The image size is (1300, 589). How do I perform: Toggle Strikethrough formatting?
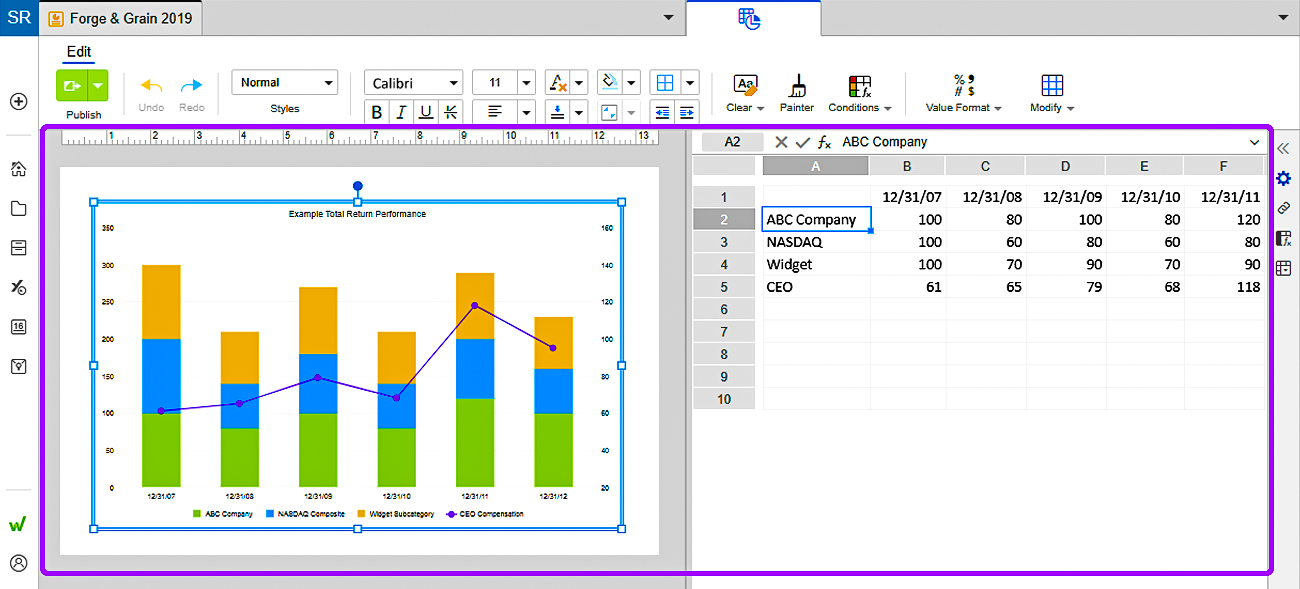(450, 112)
